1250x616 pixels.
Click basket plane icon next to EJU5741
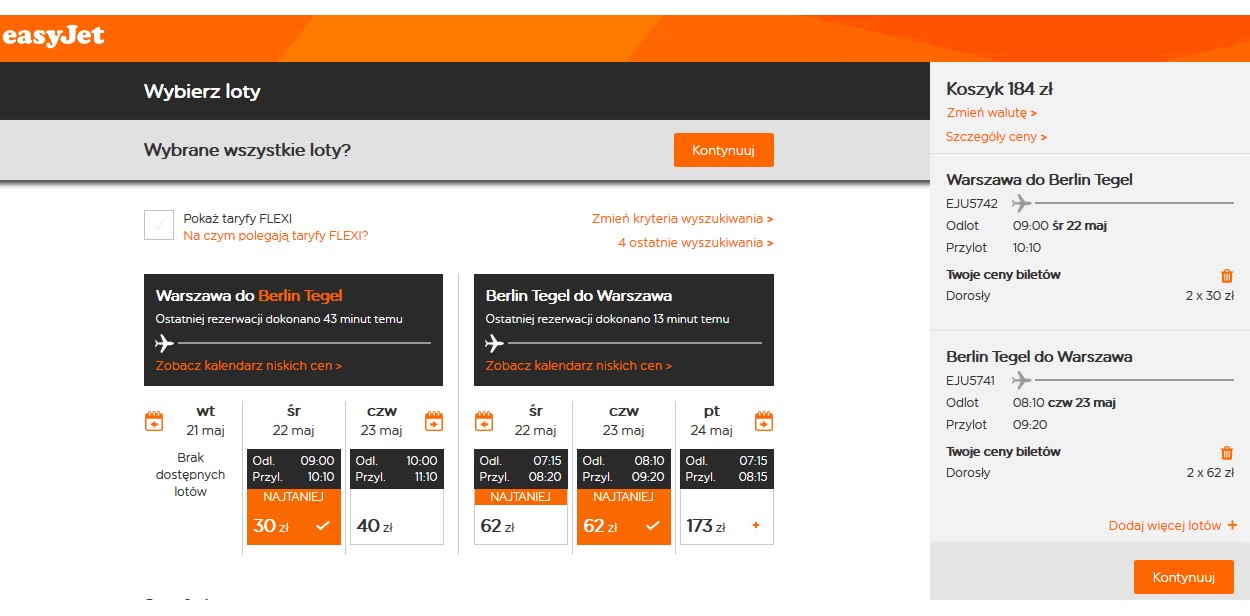1021,380
